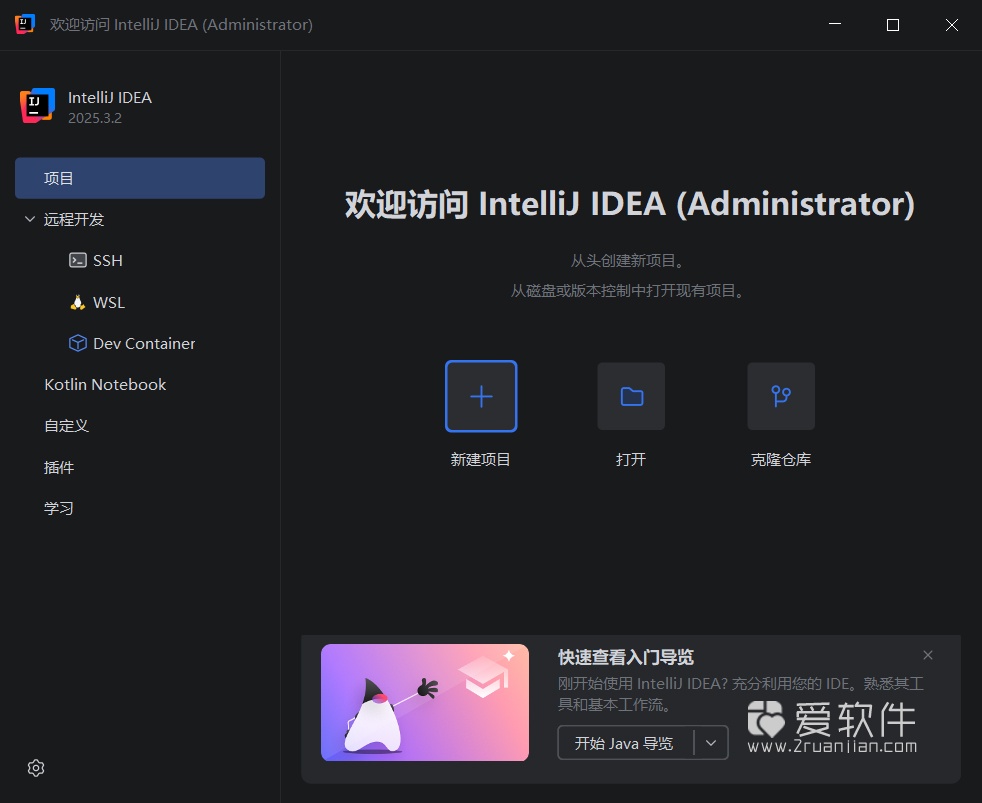Click the Open folder icon
982x803 pixels.
point(631,396)
